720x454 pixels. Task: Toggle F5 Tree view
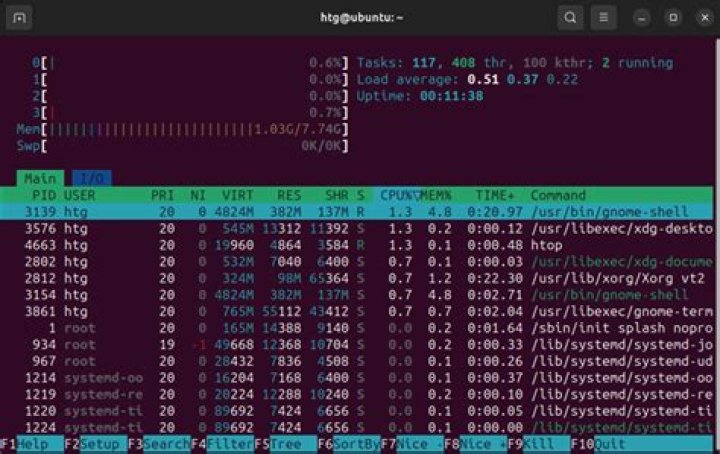[286, 444]
